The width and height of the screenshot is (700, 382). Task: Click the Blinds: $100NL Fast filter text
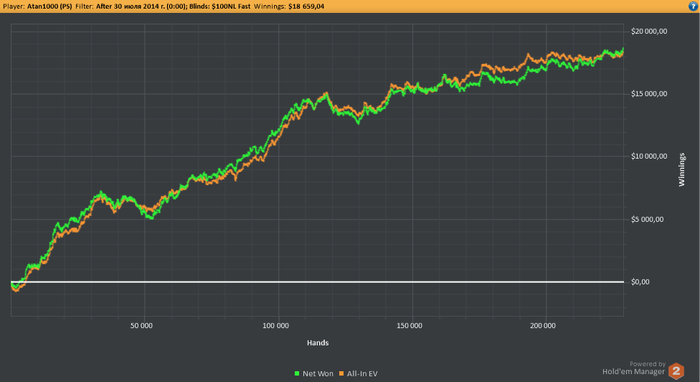tap(220, 6)
